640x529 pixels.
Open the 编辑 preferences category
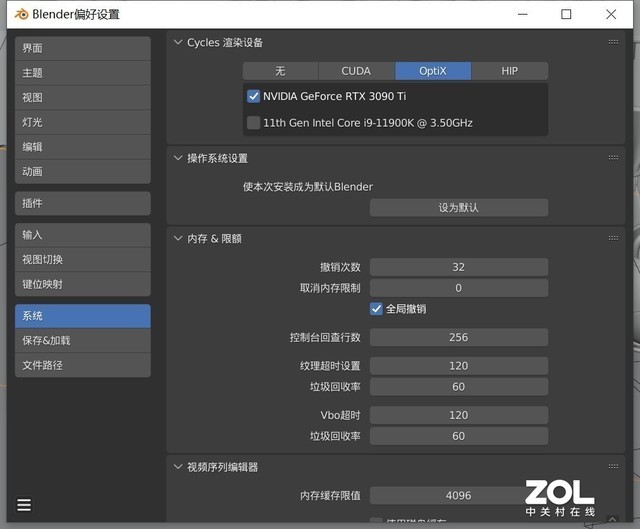[83, 147]
